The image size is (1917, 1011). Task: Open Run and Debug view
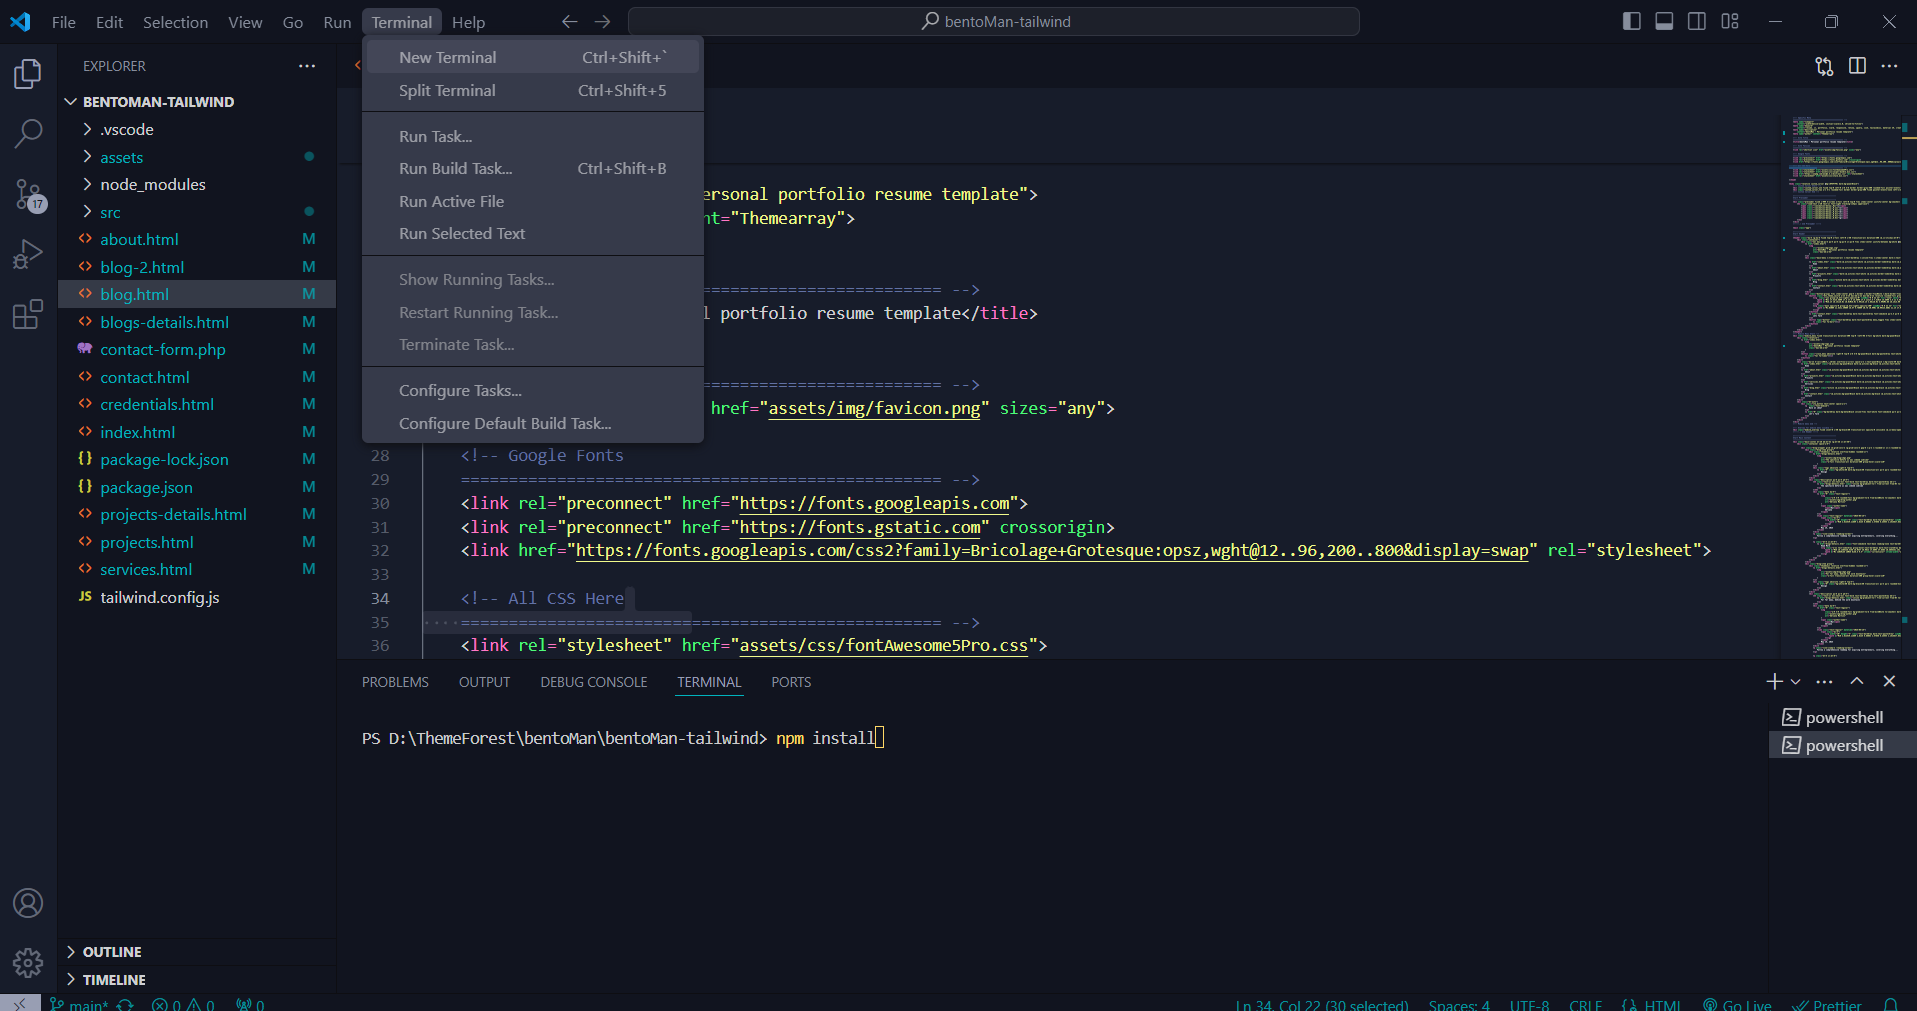point(28,254)
